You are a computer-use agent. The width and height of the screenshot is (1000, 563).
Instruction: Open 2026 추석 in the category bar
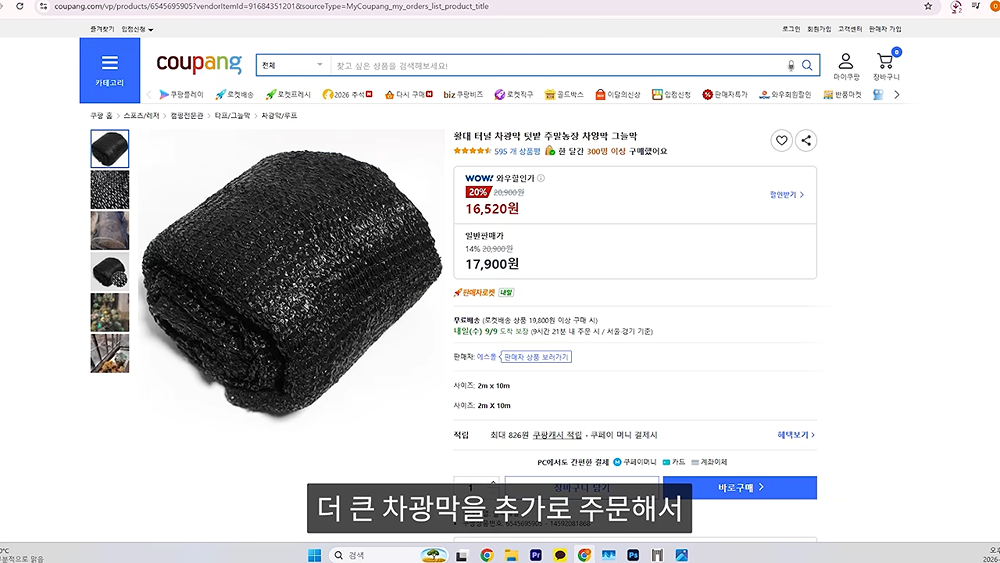click(348, 94)
